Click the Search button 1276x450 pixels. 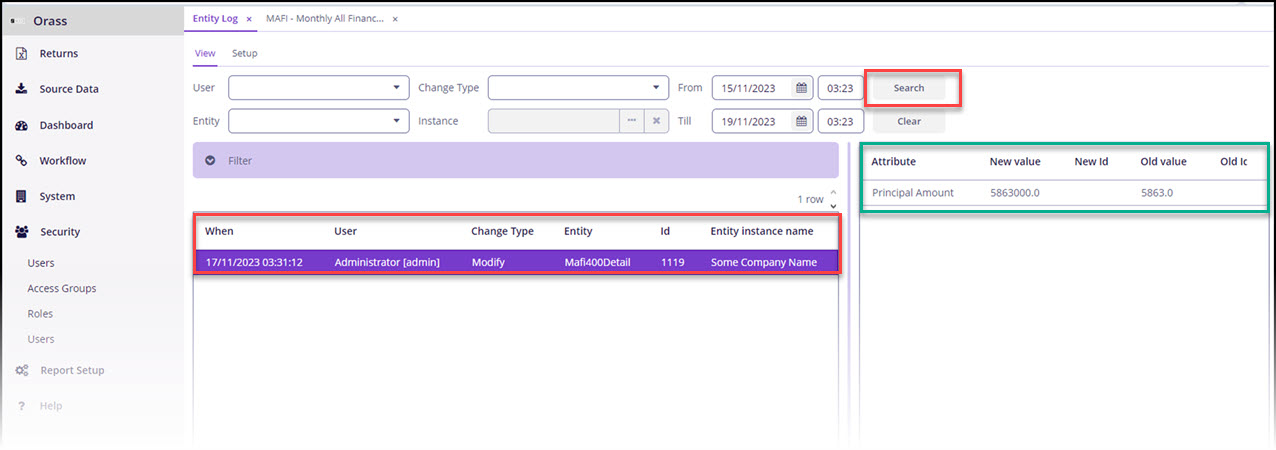click(909, 88)
